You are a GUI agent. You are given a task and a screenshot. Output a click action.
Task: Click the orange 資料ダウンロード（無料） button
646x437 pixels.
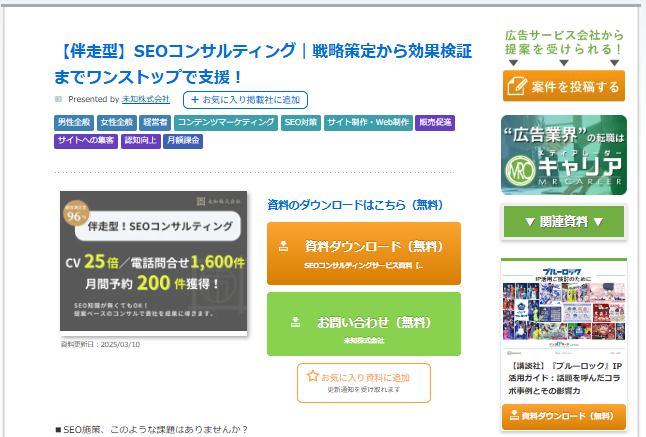(364, 253)
